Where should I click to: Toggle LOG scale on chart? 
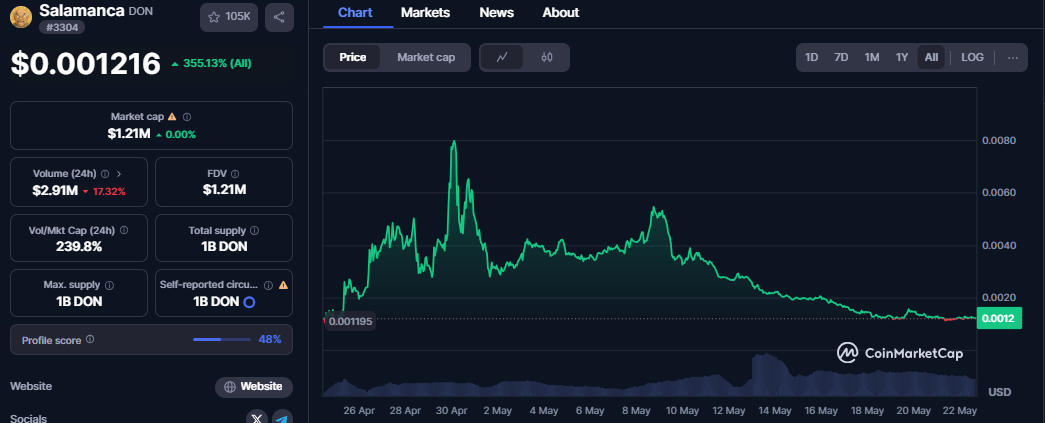point(972,57)
